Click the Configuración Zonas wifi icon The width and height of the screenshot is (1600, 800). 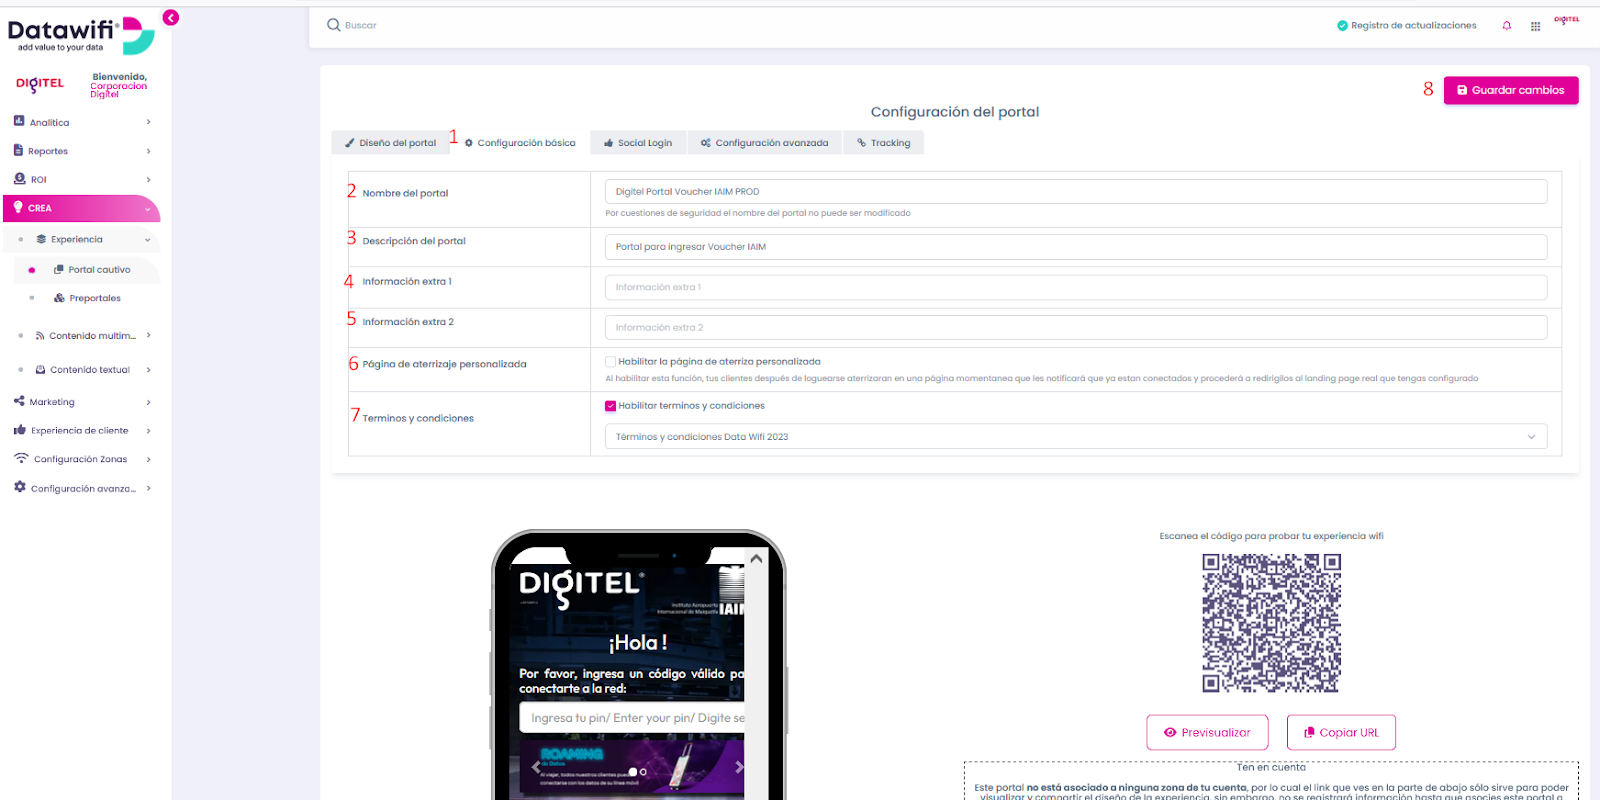[x=21, y=458]
